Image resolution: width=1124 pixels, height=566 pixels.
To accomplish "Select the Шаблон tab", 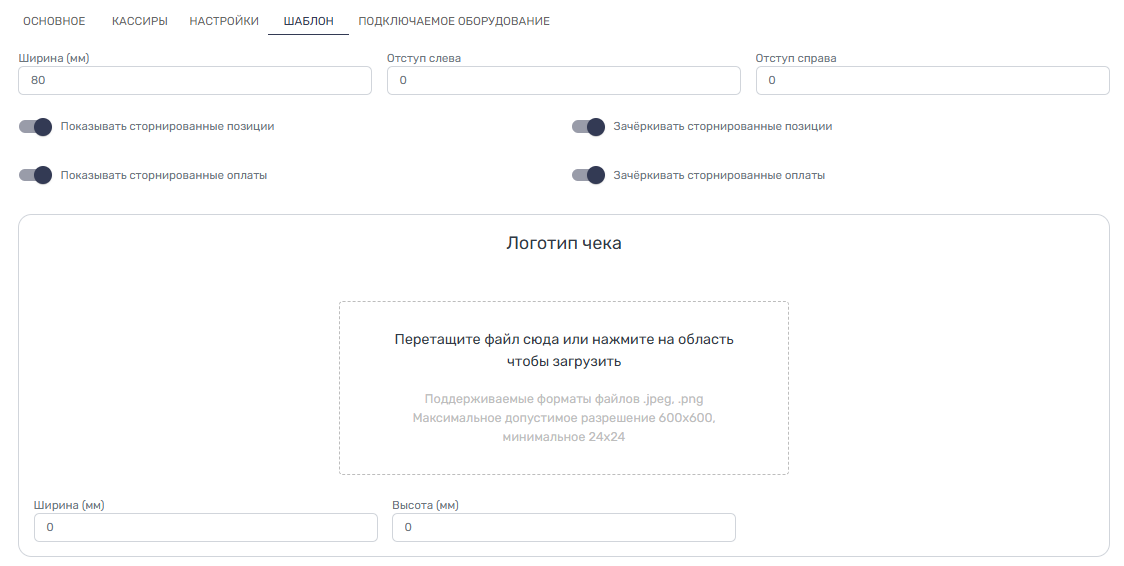I will coord(308,21).
